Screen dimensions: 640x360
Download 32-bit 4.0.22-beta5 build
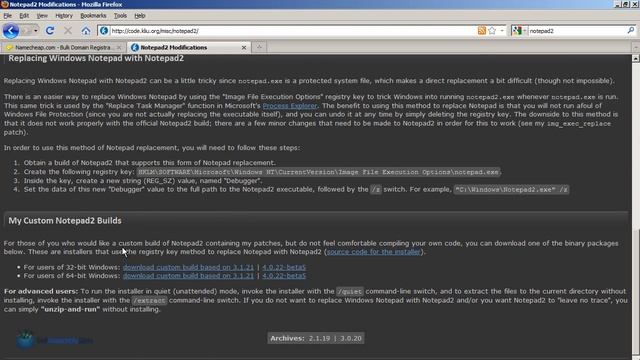click(284, 267)
